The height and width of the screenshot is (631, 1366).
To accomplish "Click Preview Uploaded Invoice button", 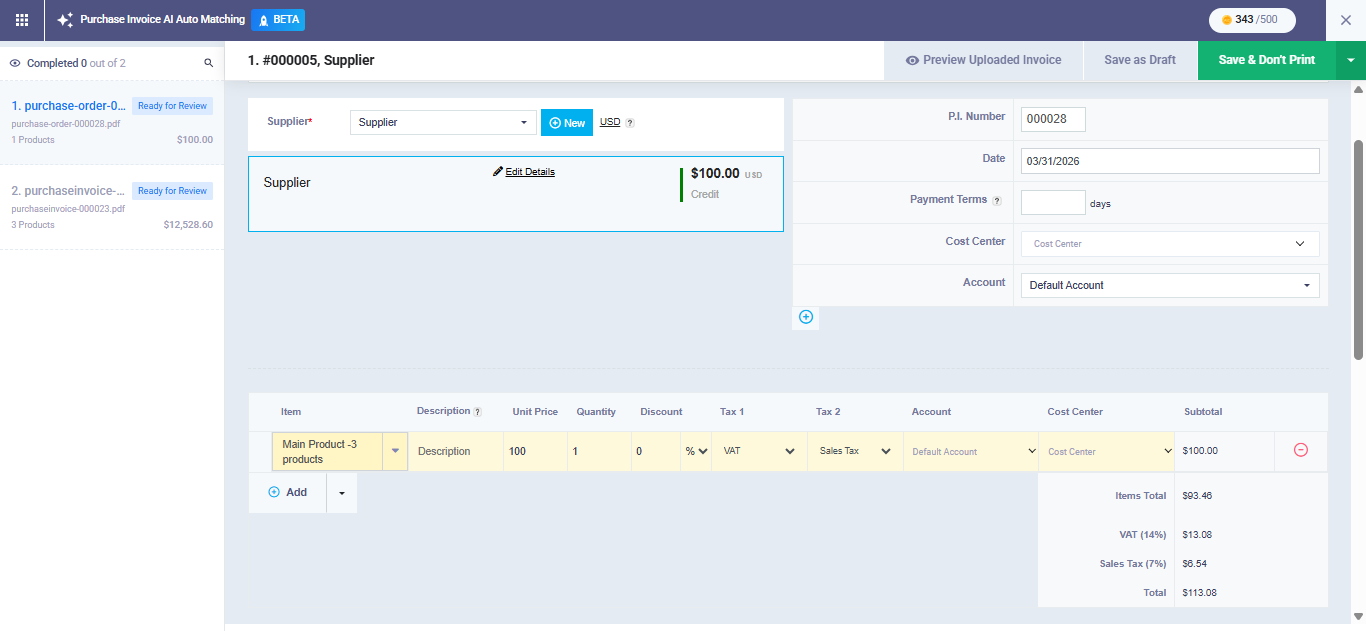I will 983,60.
